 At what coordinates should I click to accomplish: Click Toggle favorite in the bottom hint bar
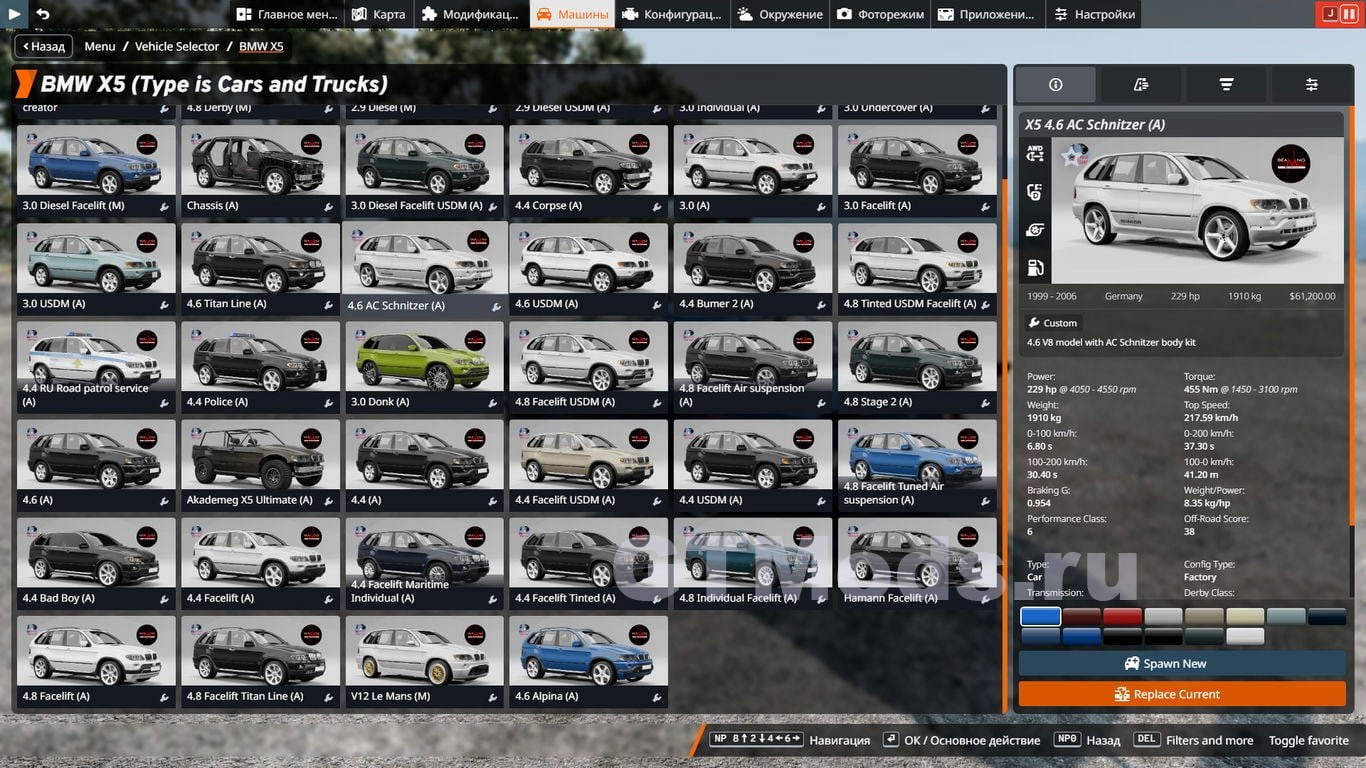(1308, 740)
